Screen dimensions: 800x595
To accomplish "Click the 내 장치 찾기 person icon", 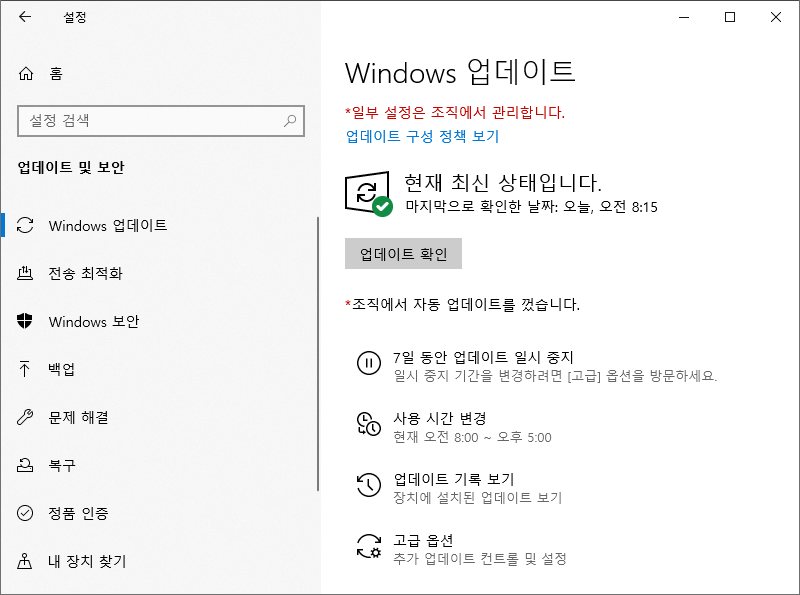I will 24,561.
